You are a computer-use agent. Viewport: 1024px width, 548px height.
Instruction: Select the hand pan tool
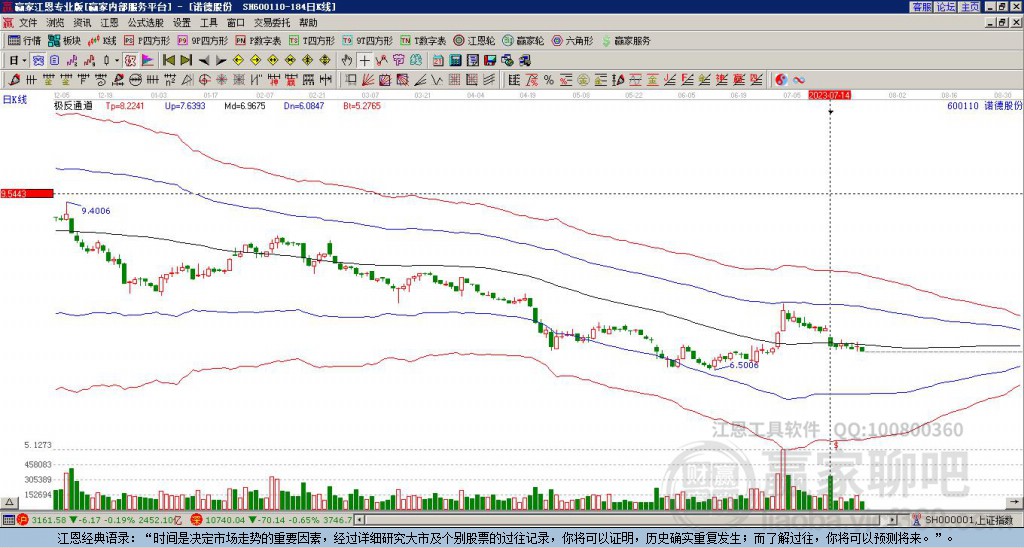pyautogui.click(x=347, y=60)
